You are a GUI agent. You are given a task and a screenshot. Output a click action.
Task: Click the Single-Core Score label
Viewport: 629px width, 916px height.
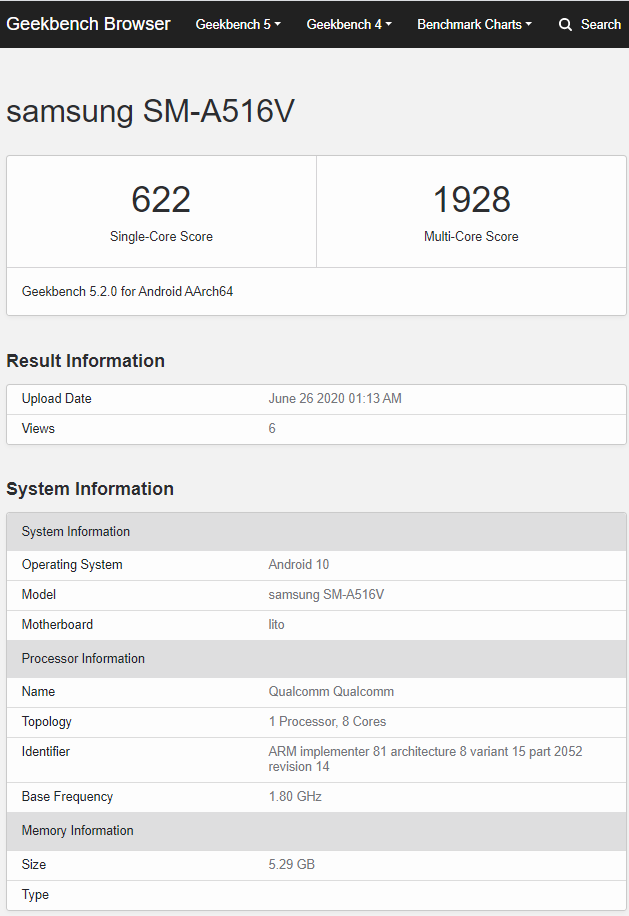(x=161, y=237)
